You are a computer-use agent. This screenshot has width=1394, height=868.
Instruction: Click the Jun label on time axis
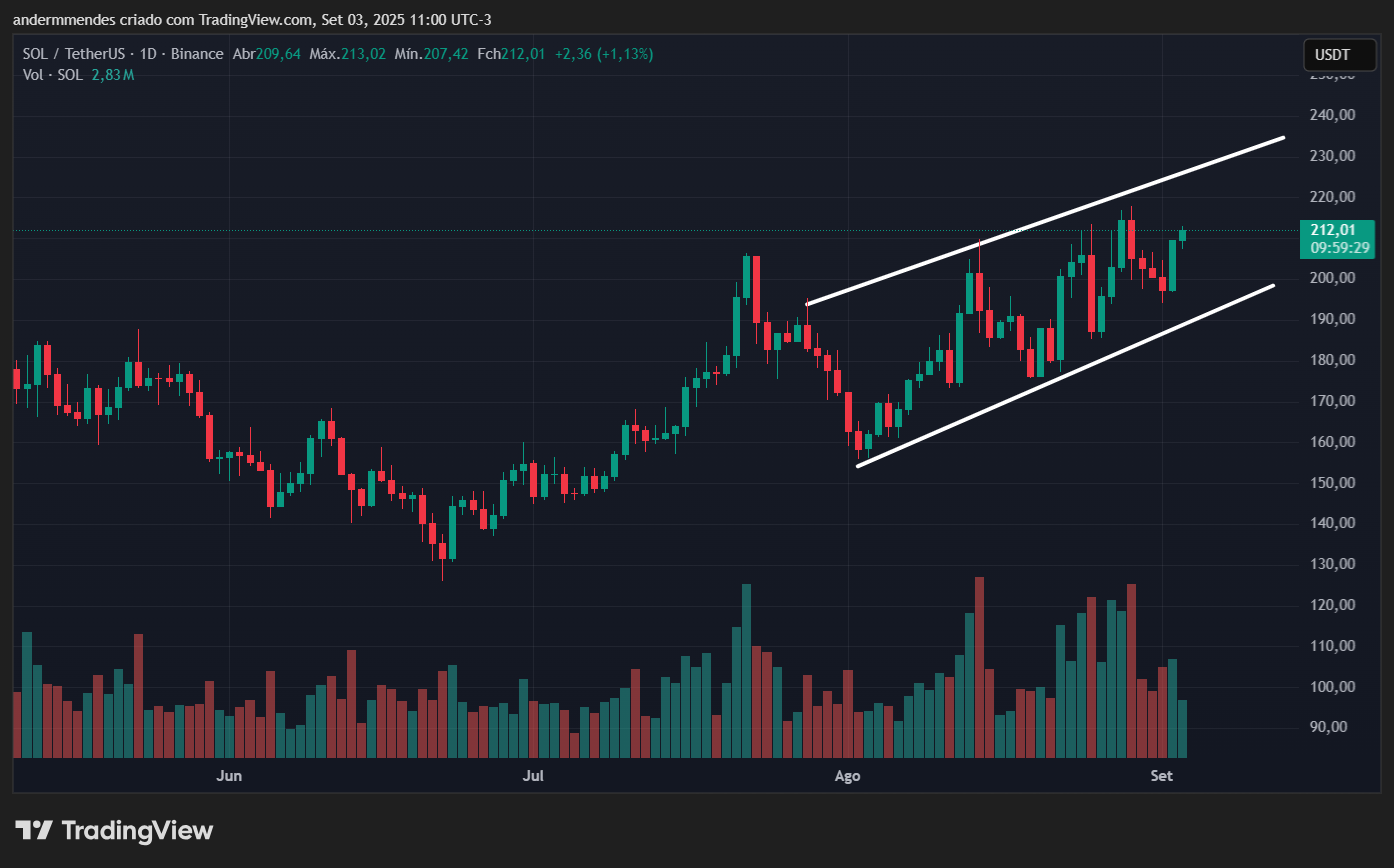point(230,776)
